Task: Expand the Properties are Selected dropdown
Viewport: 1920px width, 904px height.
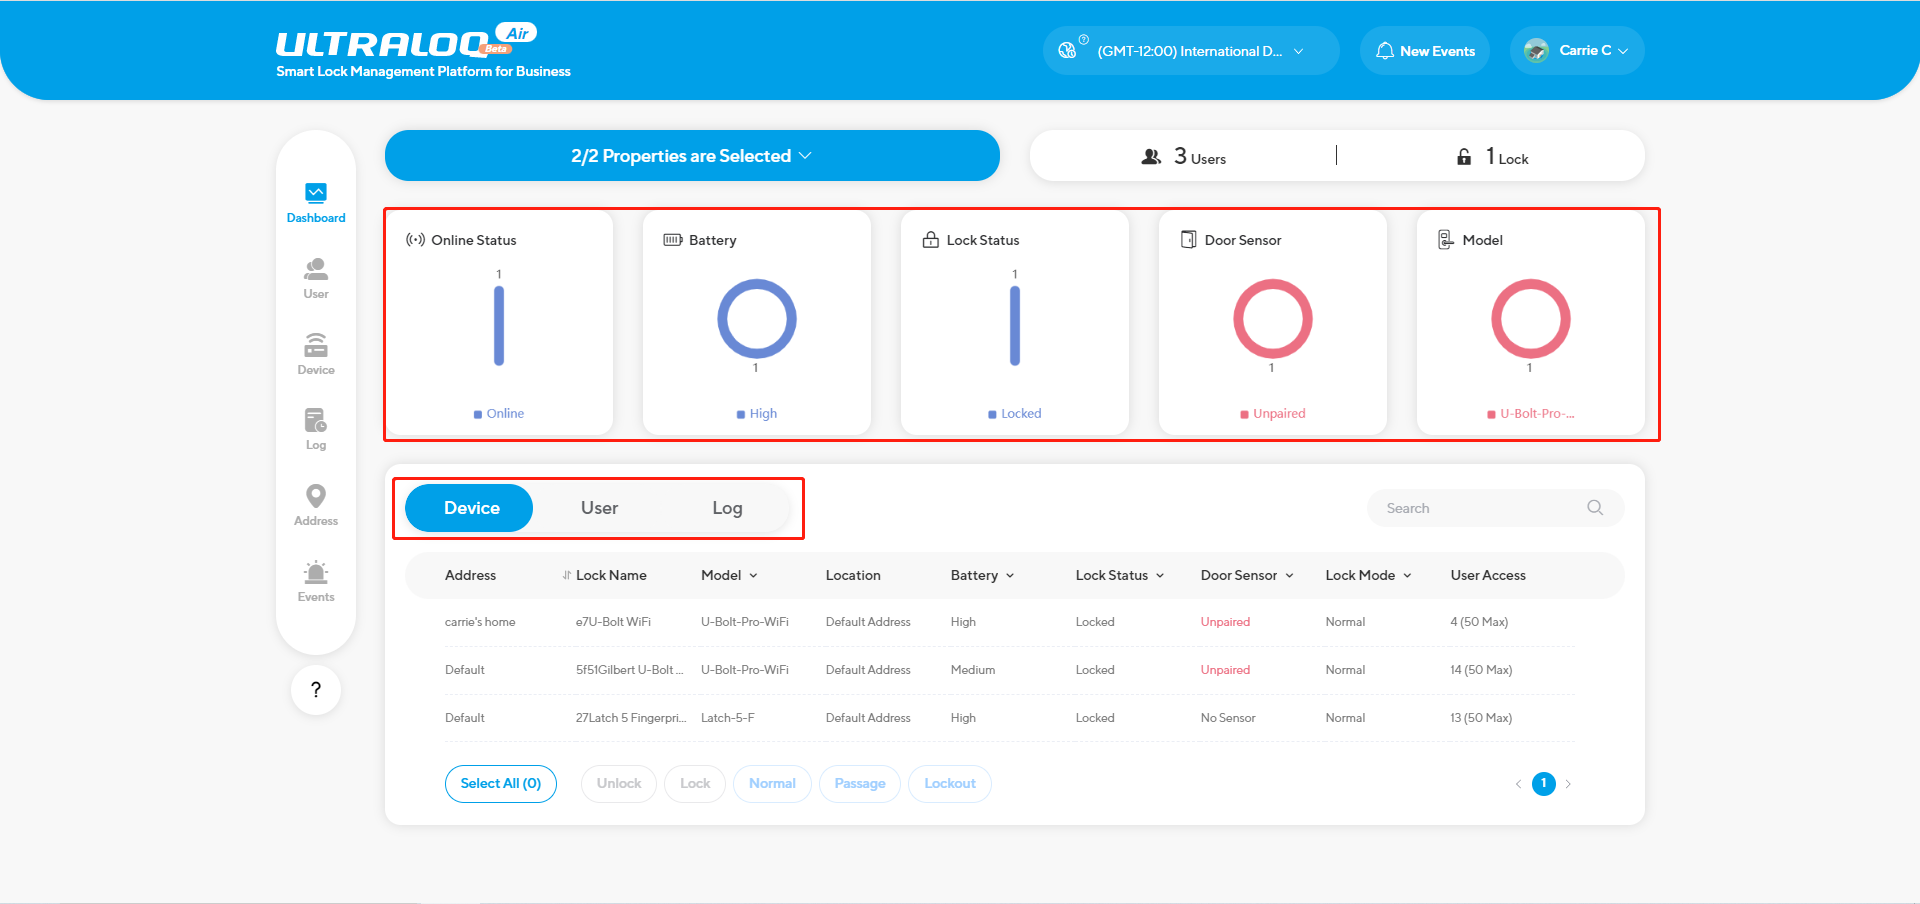Action: [692, 156]
